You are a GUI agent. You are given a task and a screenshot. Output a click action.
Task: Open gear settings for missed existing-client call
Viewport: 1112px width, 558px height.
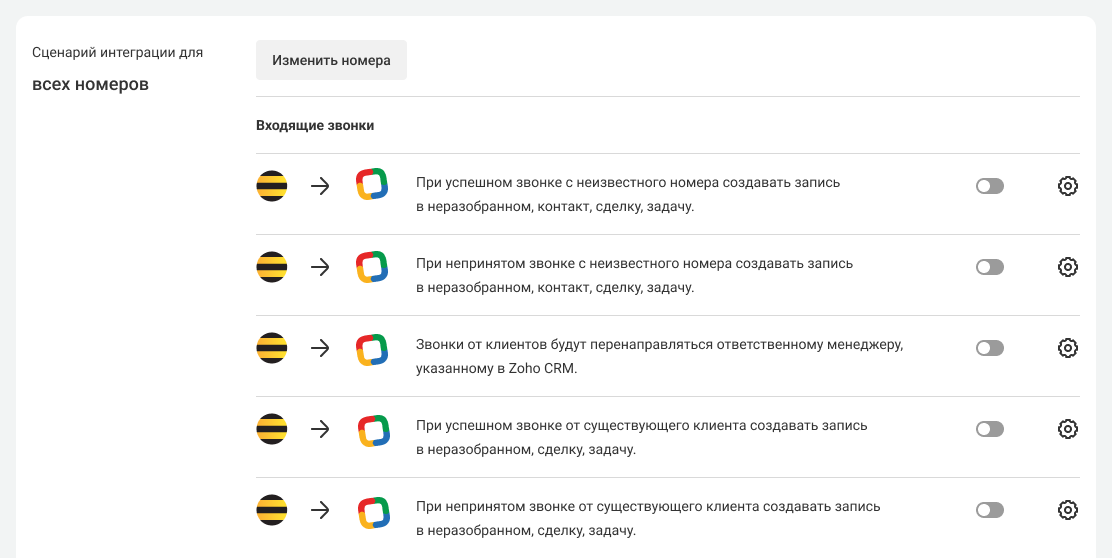pos(1067,510)
